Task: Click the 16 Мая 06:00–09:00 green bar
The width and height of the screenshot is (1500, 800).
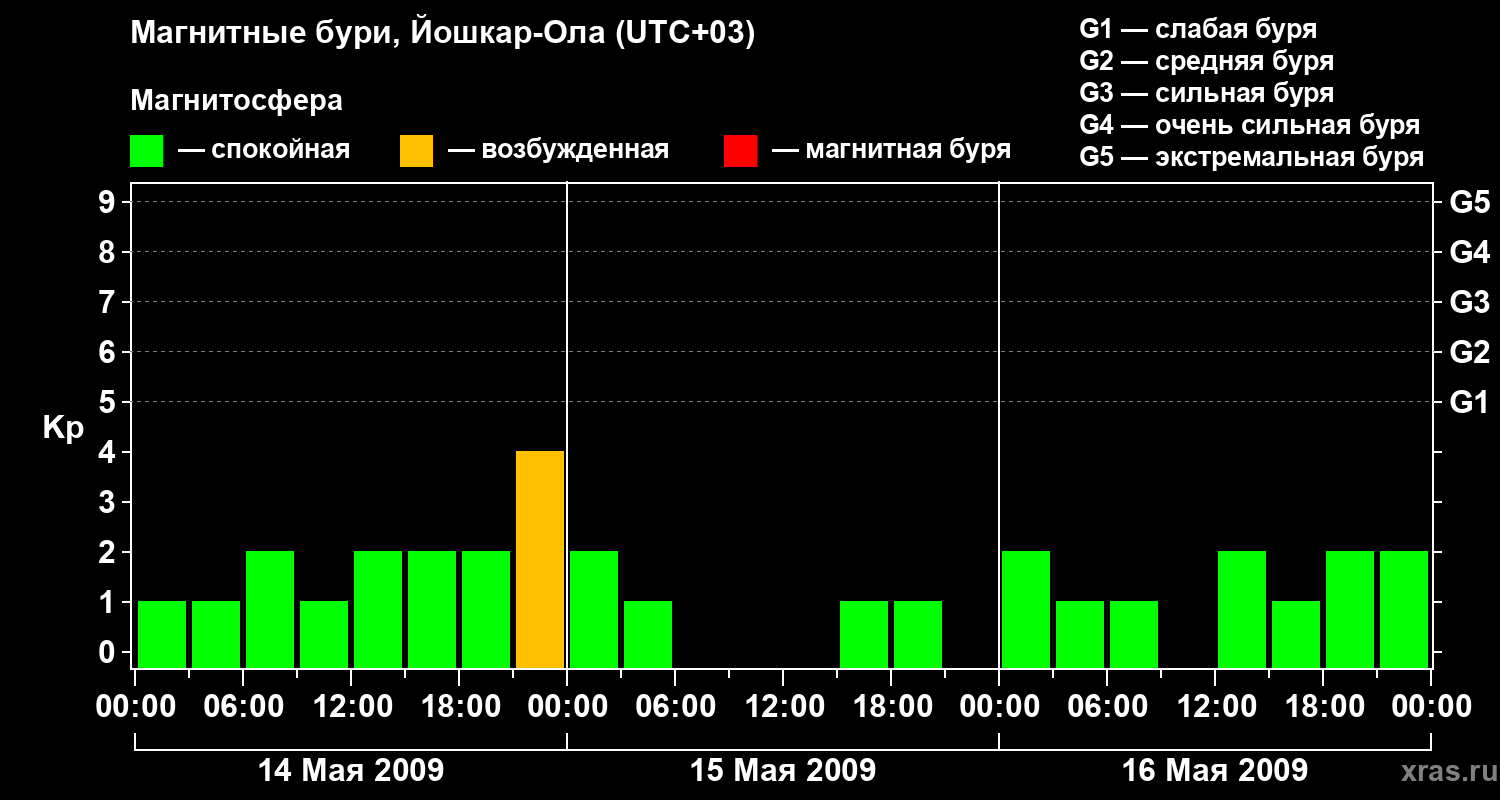Action: pos(1134,634)
